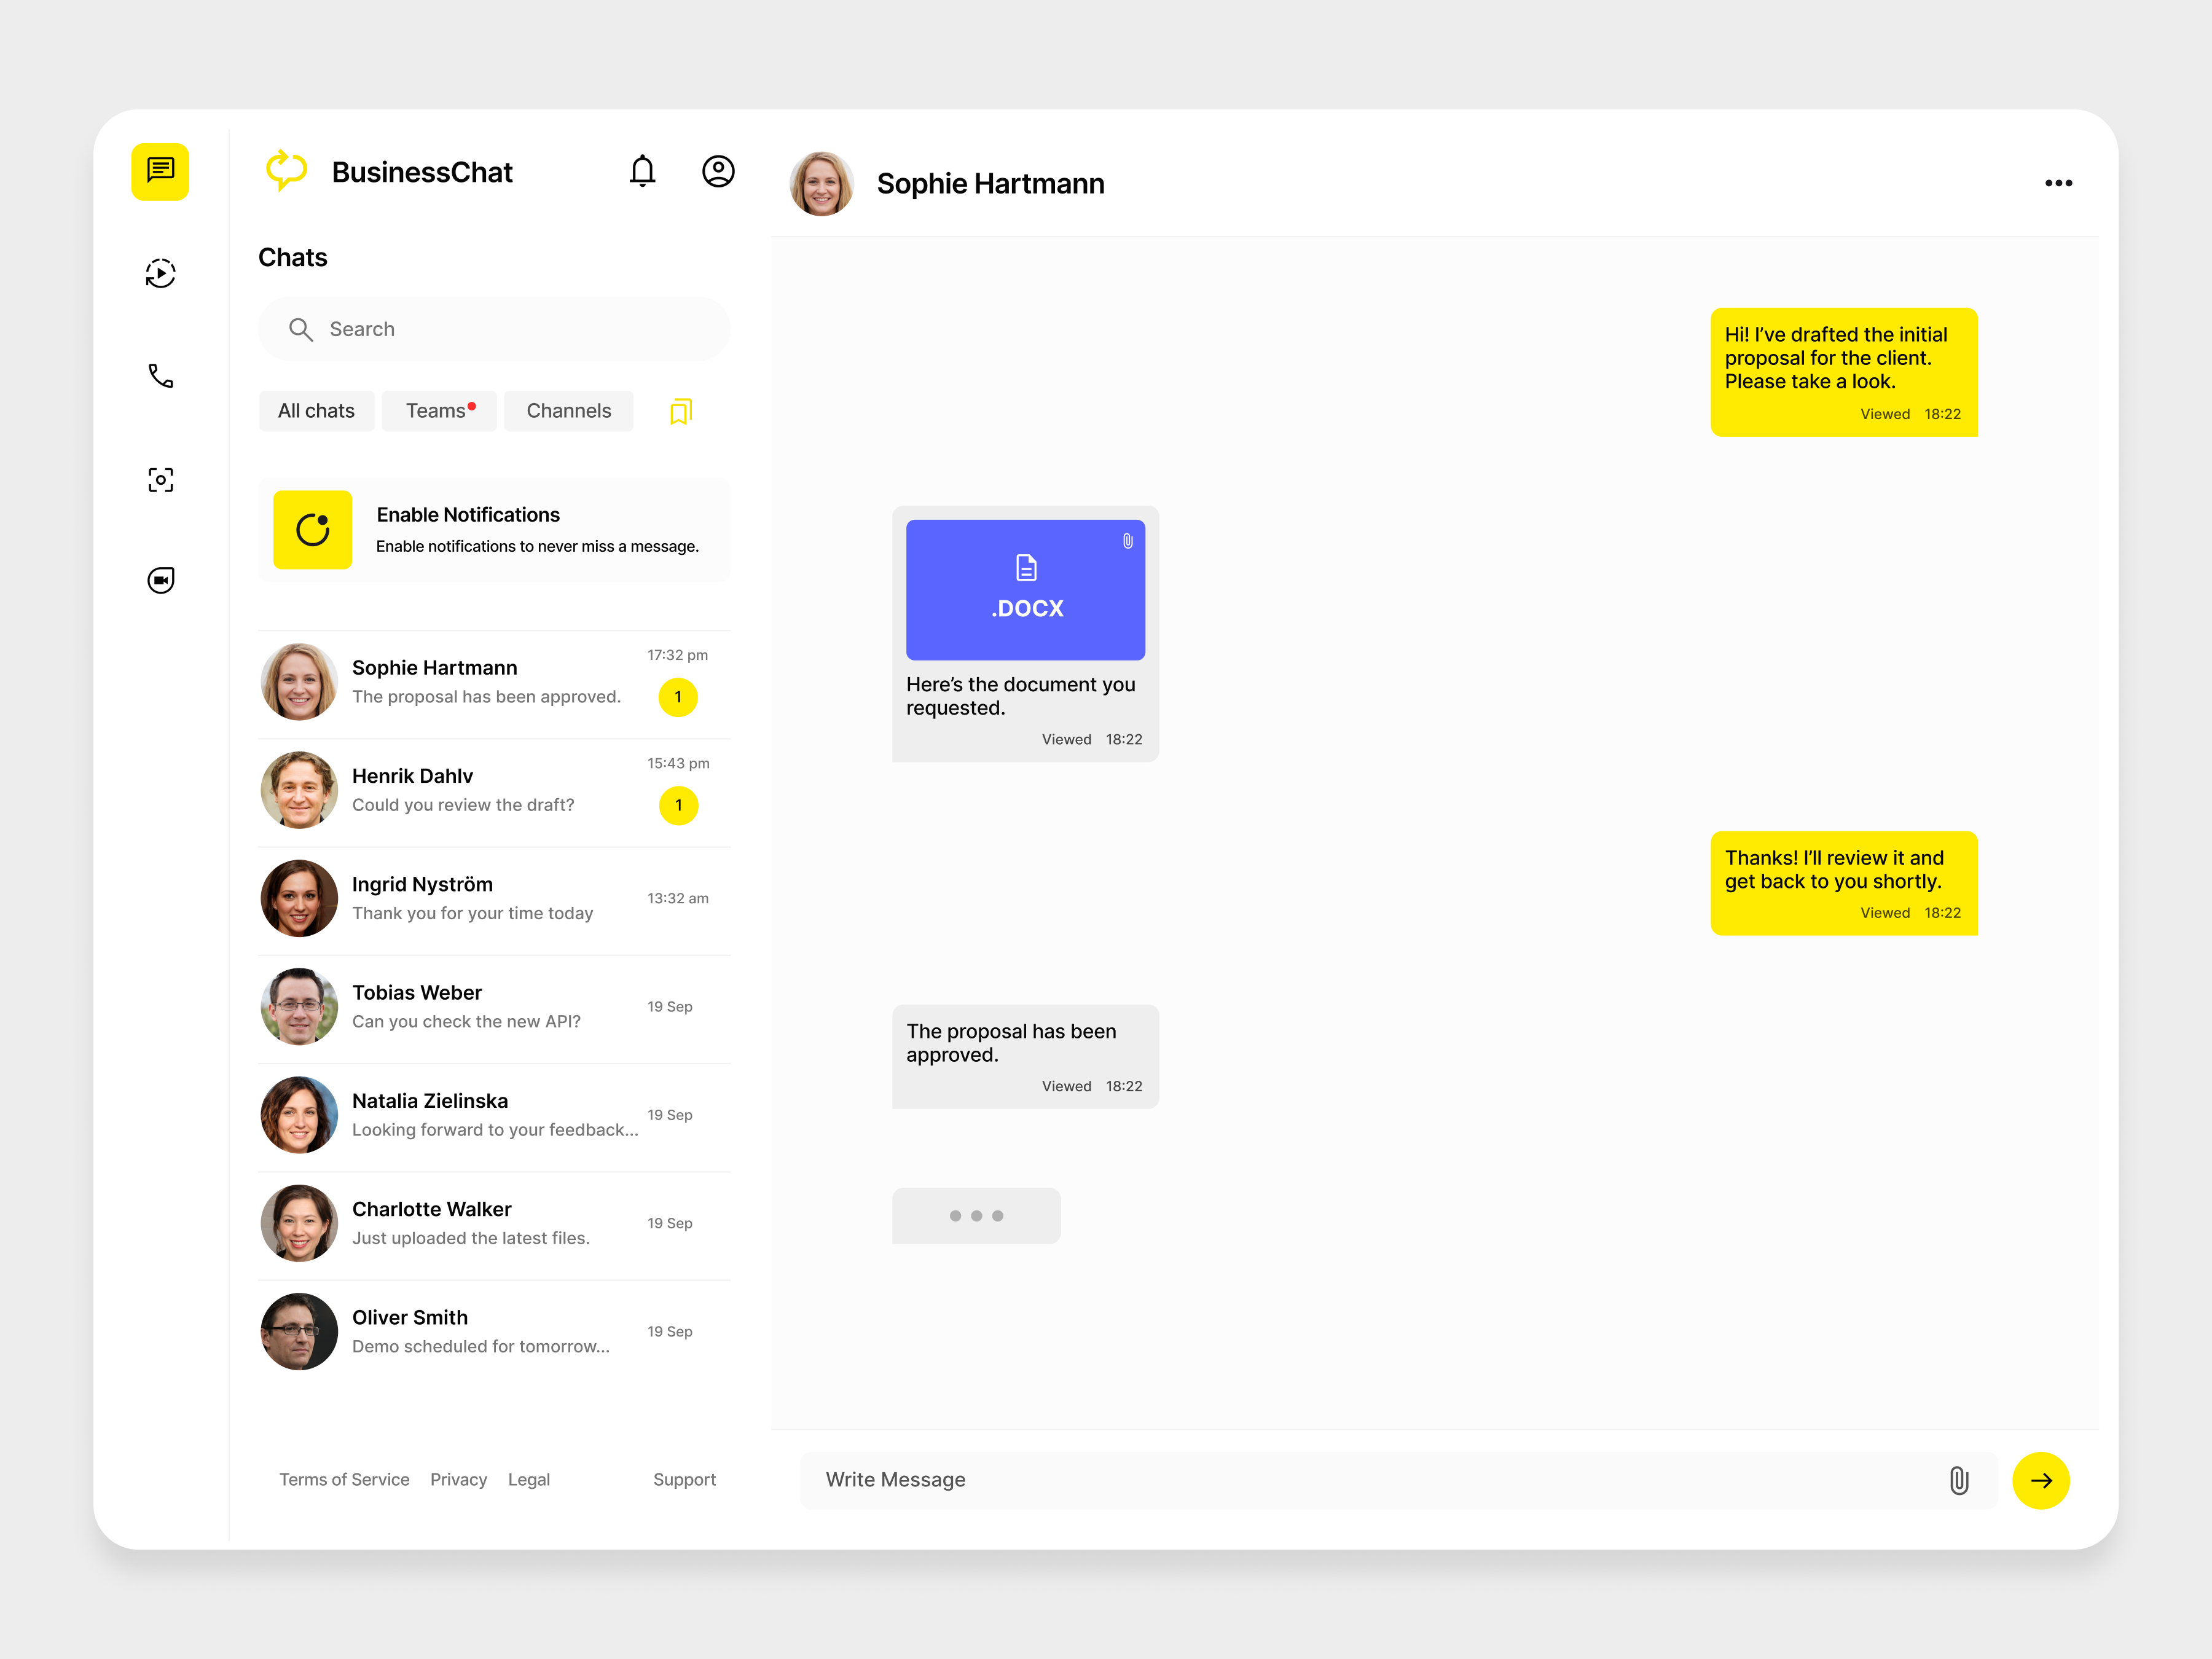The height and width of the screenshot is (1659, 2212).
Task: Open the phone calls section
Action: coord(160,376)
